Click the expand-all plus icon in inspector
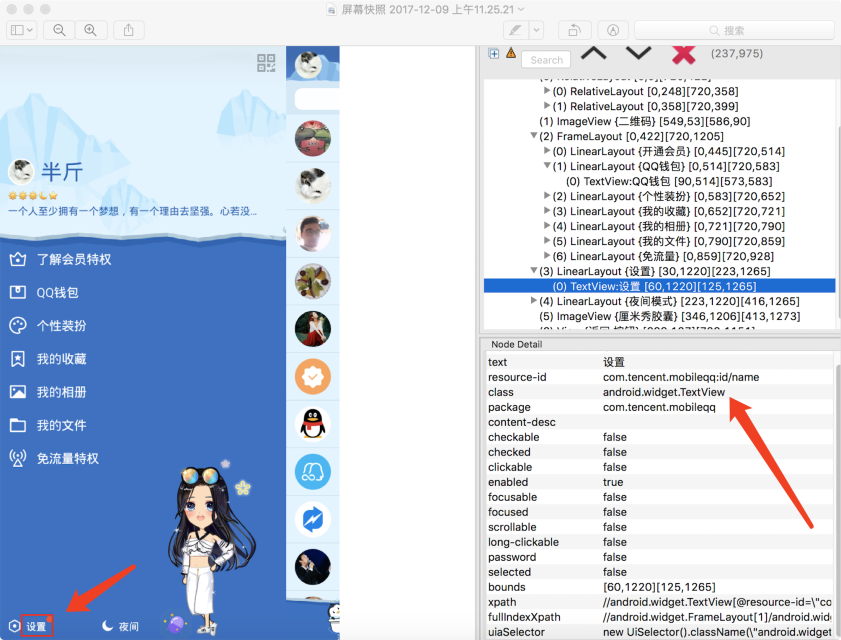The height and width of the screenshot is (640, 841). tap(493, 54)
